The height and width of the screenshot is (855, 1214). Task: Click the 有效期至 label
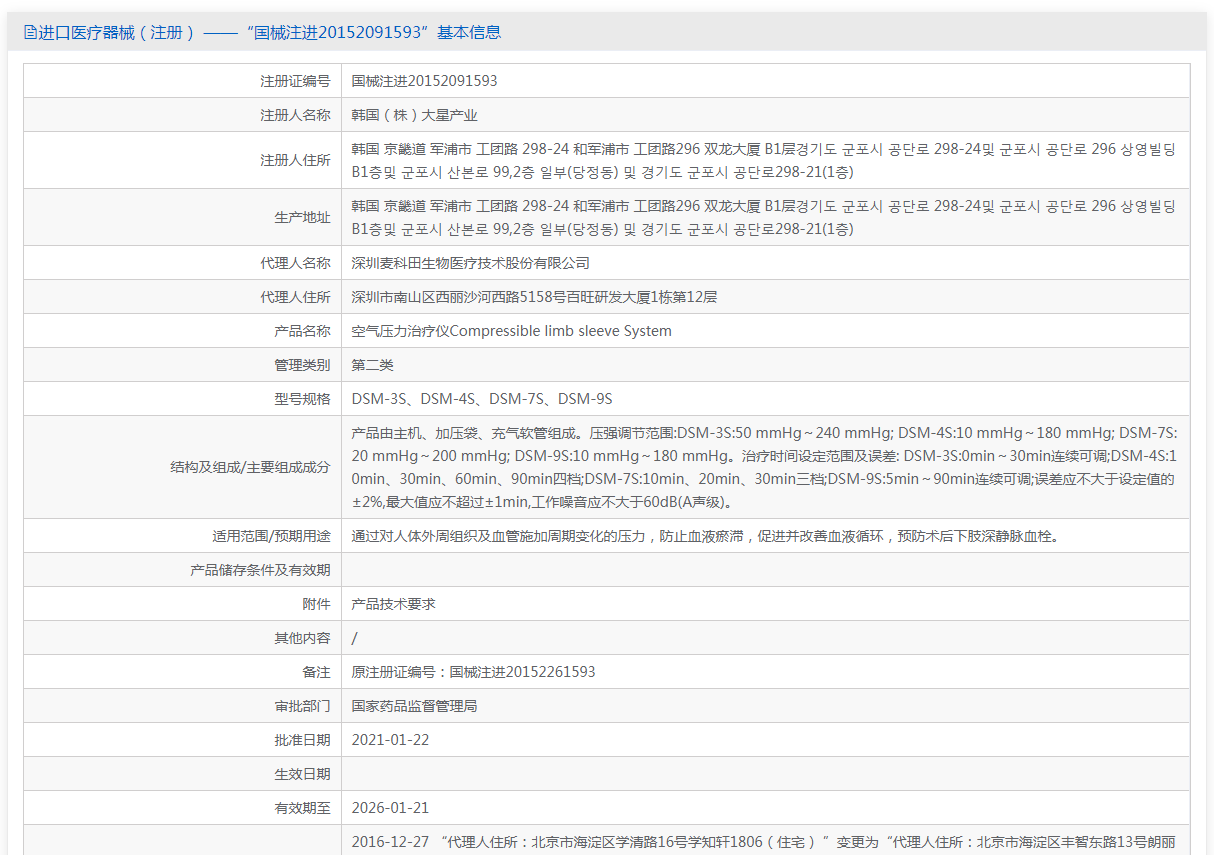pos(302,808)
